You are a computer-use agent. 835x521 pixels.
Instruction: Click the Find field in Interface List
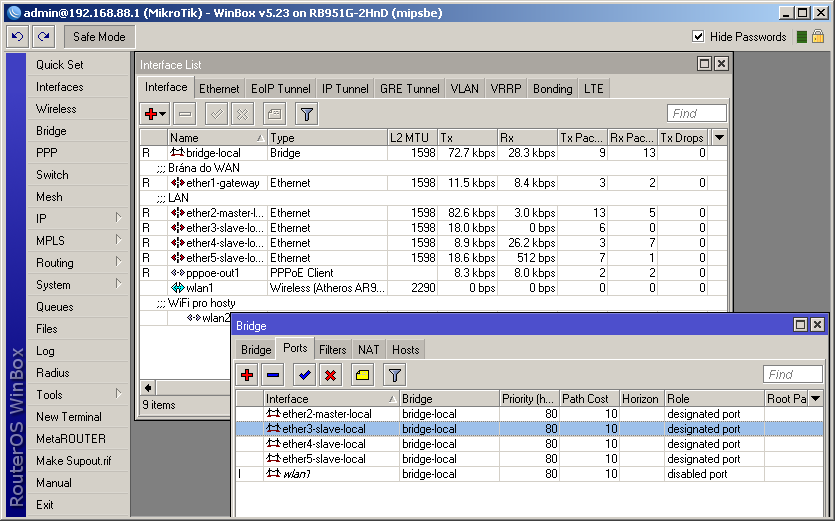[x=697, y=114]
